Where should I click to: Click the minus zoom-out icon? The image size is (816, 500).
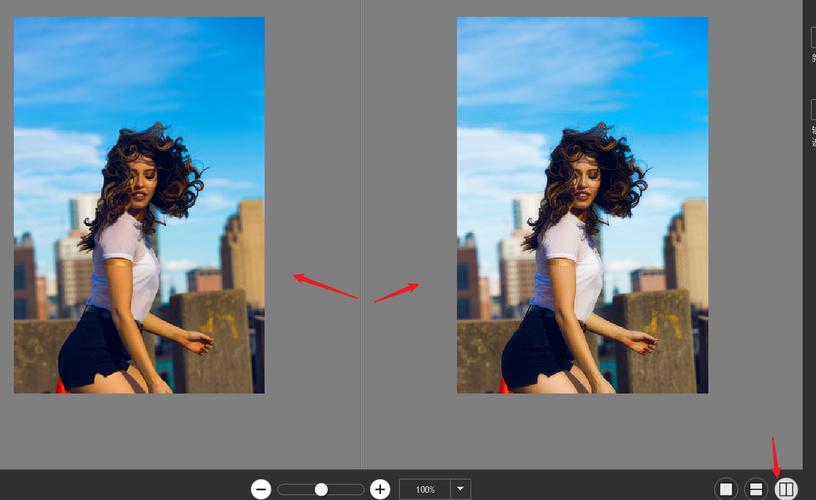click(261, 489)
